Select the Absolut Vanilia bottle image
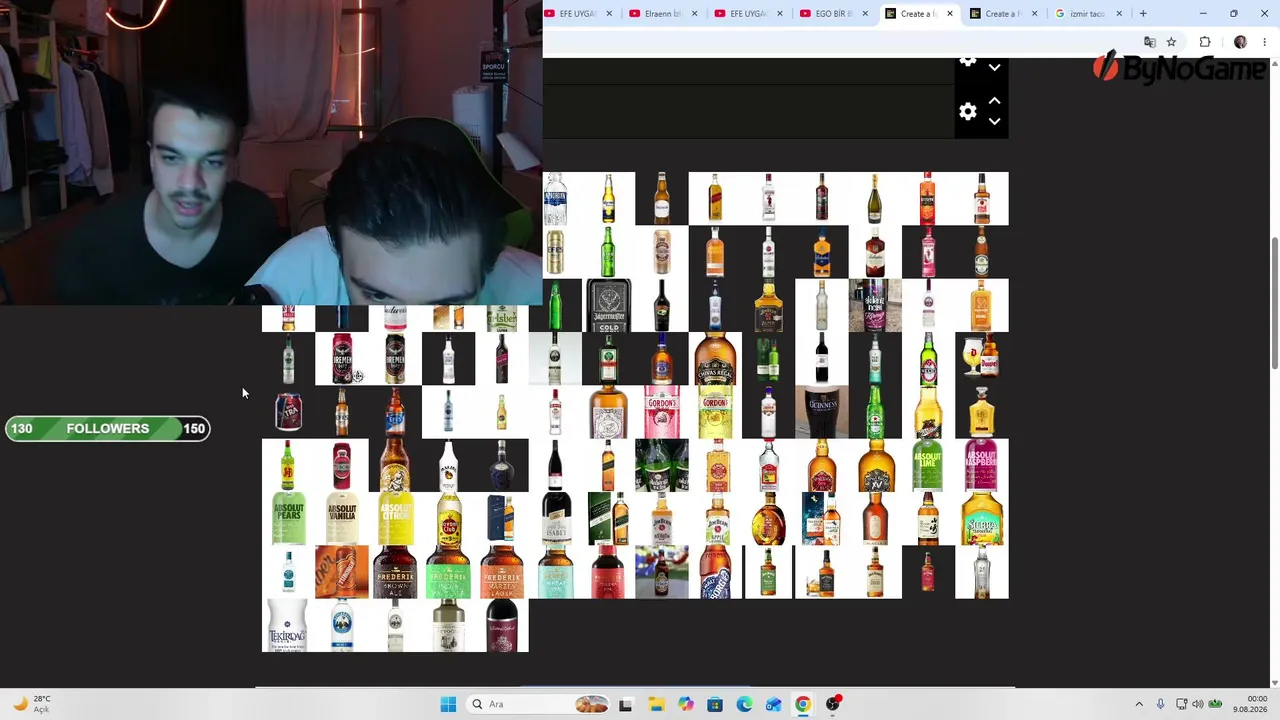Image resolution: width=1280 pixels, height=720 pixels. [342, 519]
